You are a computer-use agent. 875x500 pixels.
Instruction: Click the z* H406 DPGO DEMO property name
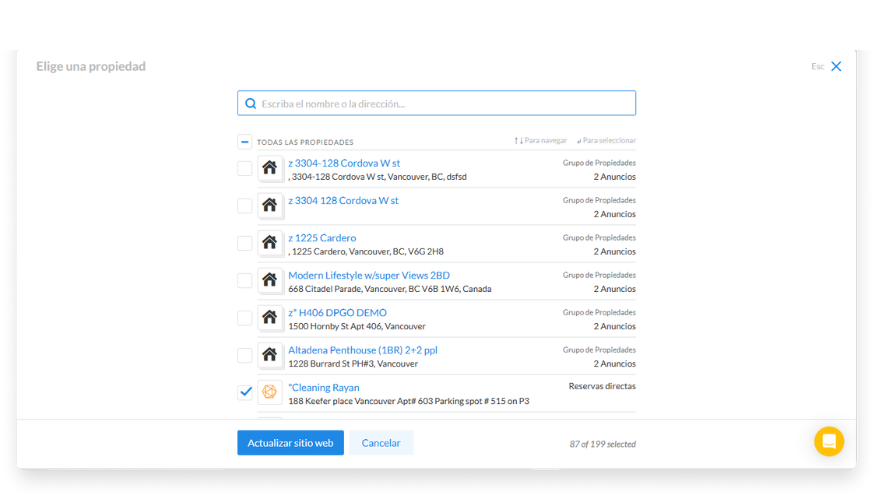[337, 313]
